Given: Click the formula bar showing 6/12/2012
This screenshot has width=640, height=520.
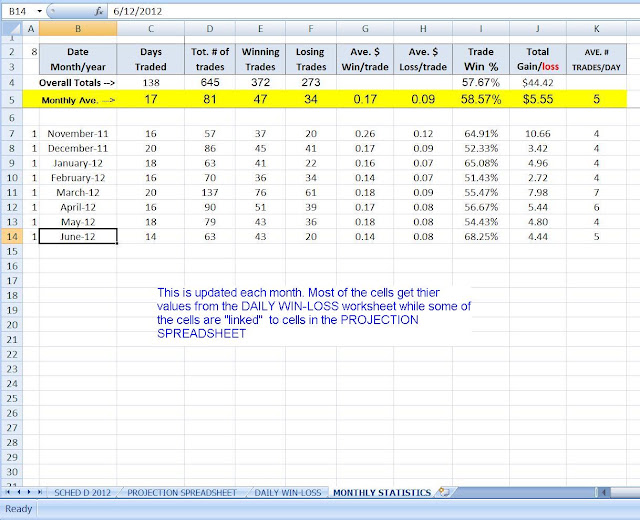Looking at the screenshot, I should coord(373,11).
